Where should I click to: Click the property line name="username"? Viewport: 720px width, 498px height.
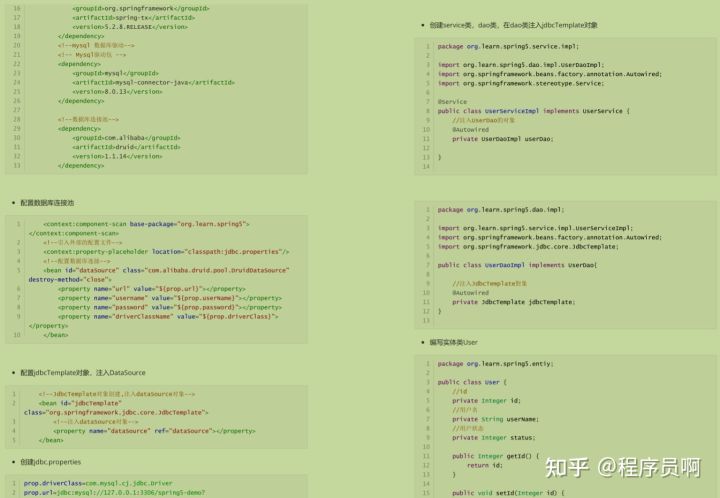pyautogui.click(x=170, y=298)
